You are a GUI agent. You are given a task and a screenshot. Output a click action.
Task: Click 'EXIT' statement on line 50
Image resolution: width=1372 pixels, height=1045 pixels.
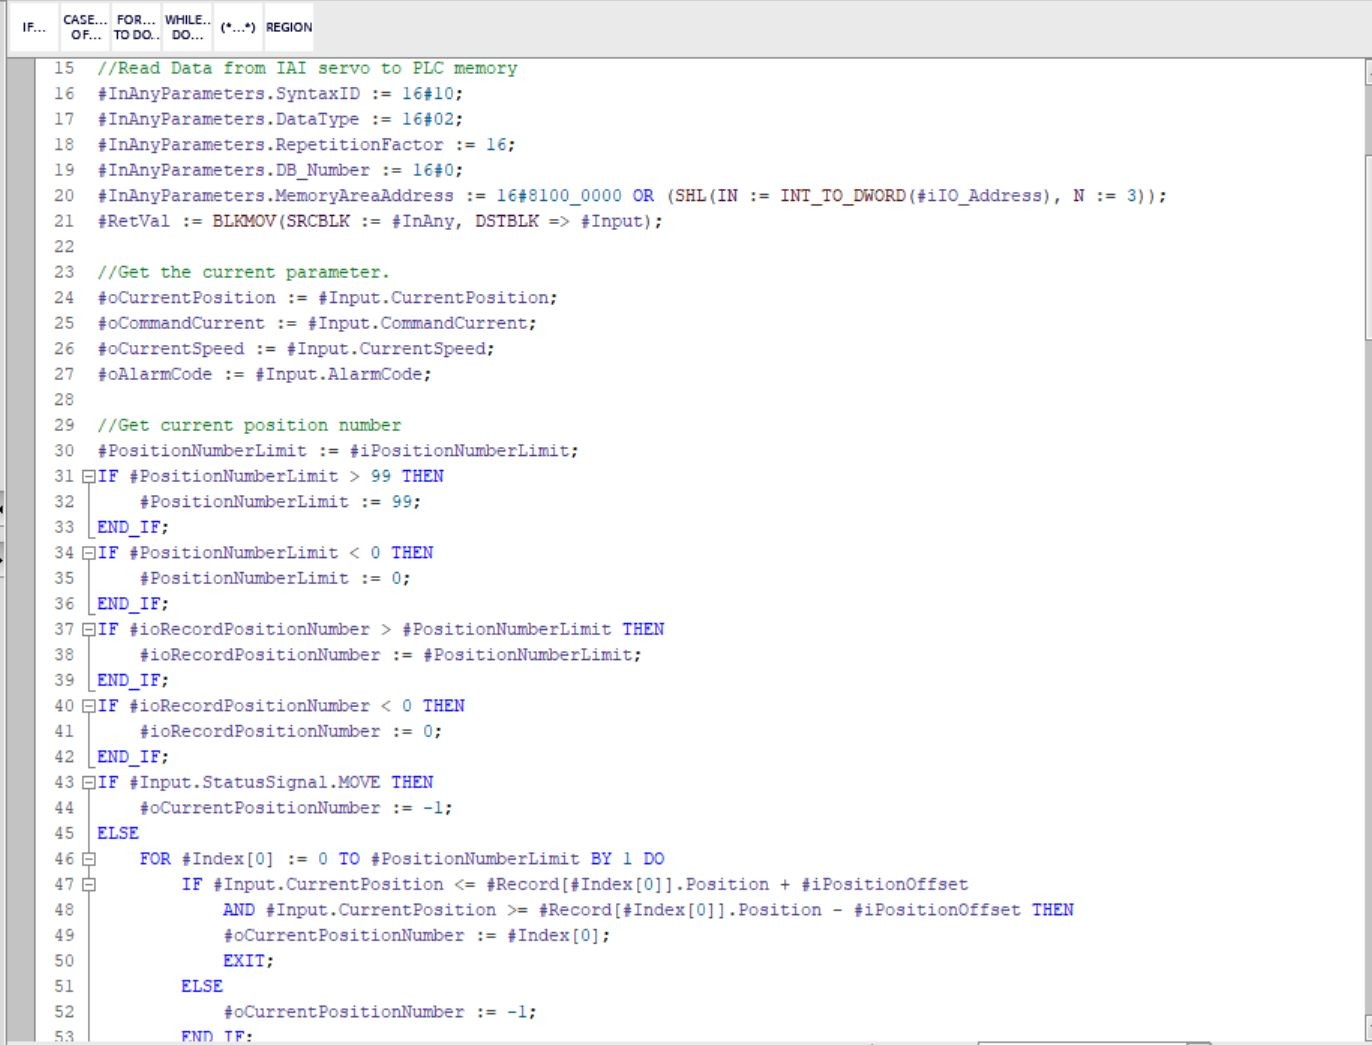click(244, 961)
